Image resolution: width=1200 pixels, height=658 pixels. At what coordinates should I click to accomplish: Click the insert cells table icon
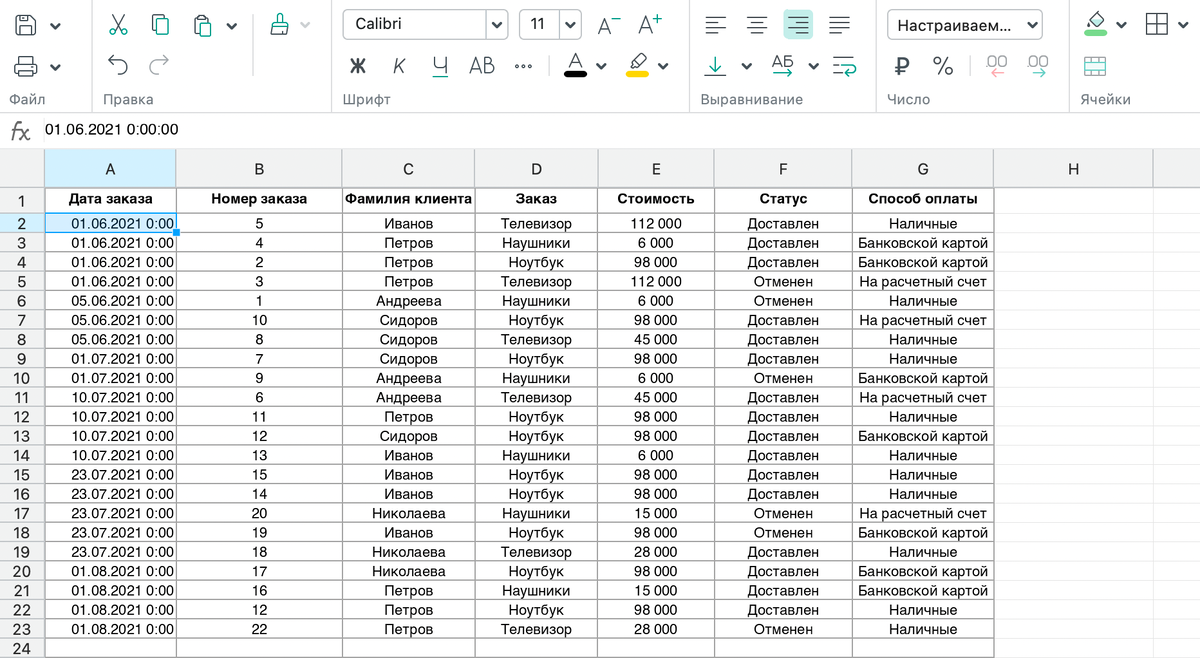[x=1095, y=66]
